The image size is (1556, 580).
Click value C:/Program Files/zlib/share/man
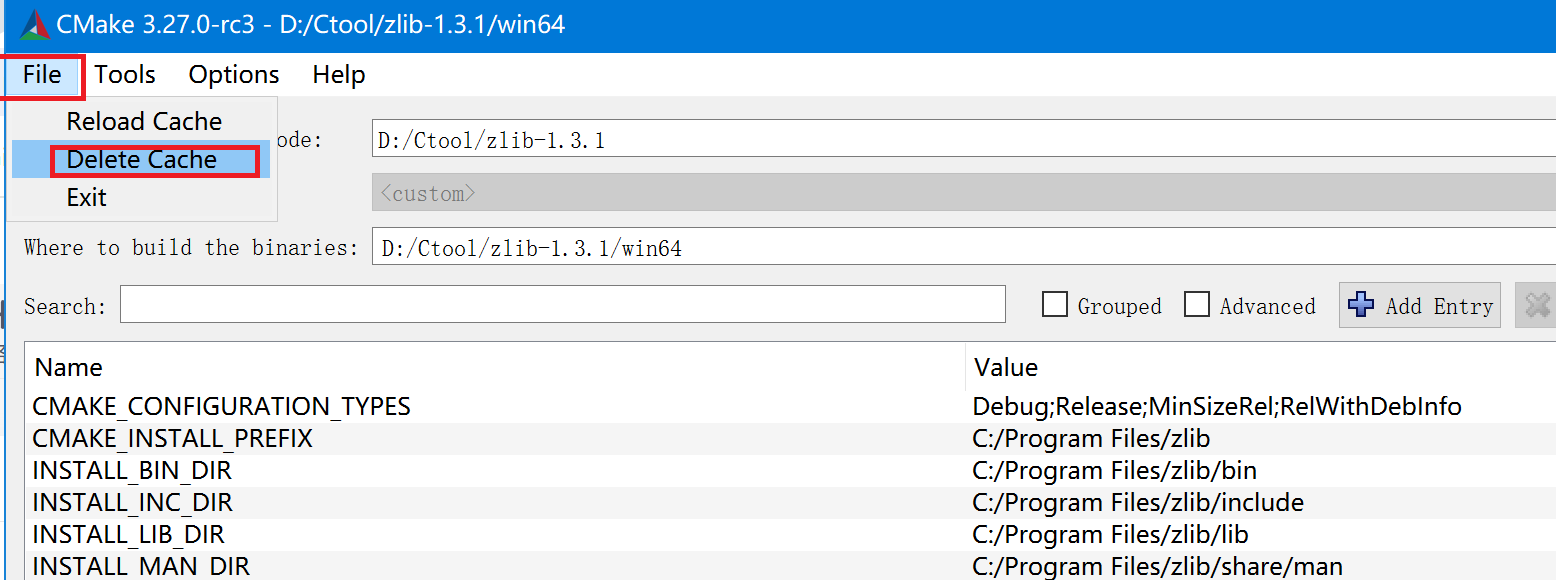point(1157,567)
